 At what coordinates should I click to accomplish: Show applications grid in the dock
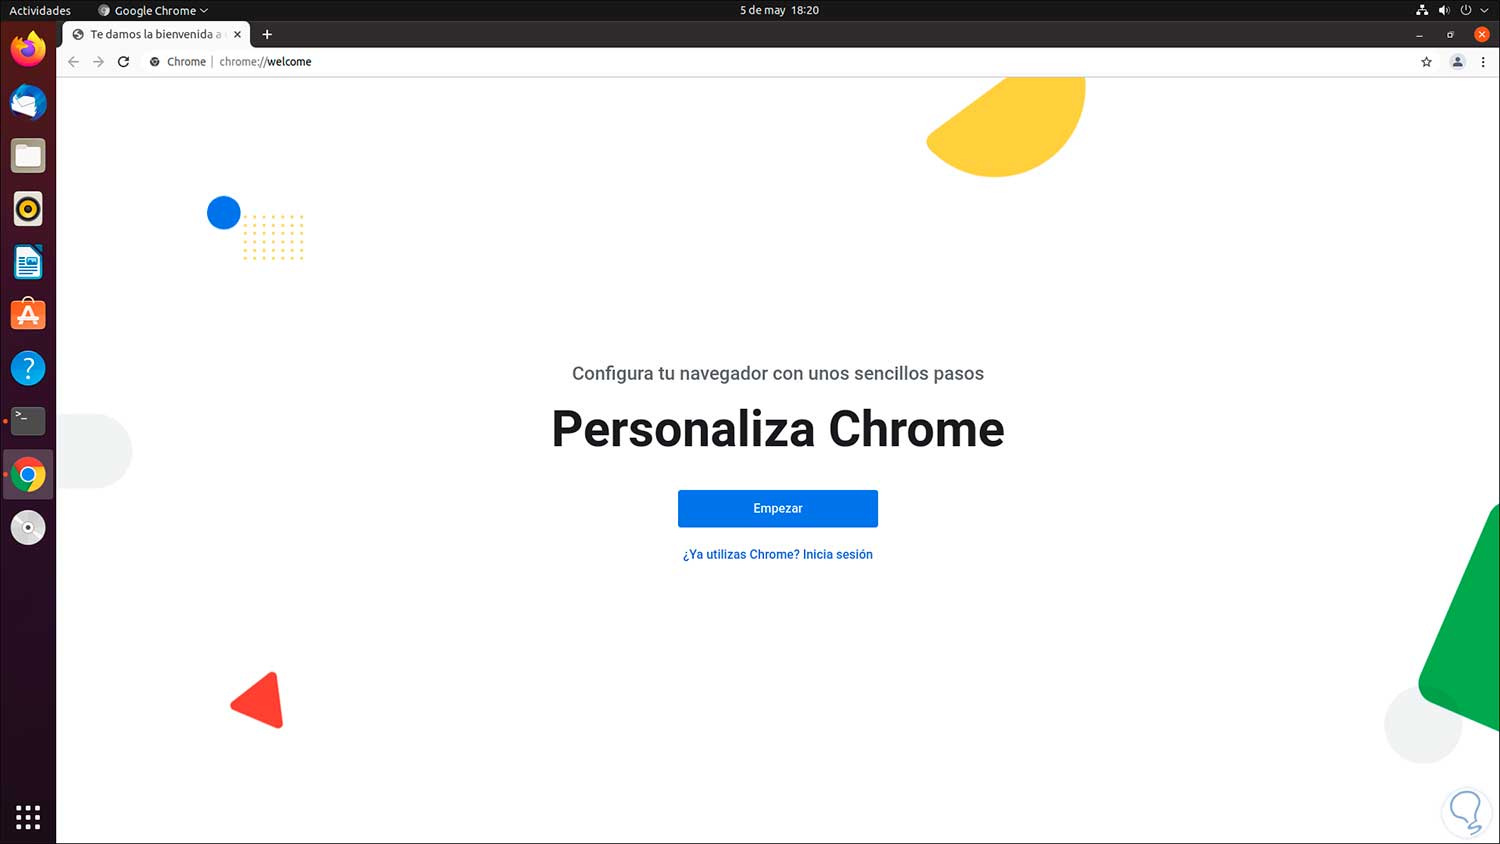tap(28, 817)
